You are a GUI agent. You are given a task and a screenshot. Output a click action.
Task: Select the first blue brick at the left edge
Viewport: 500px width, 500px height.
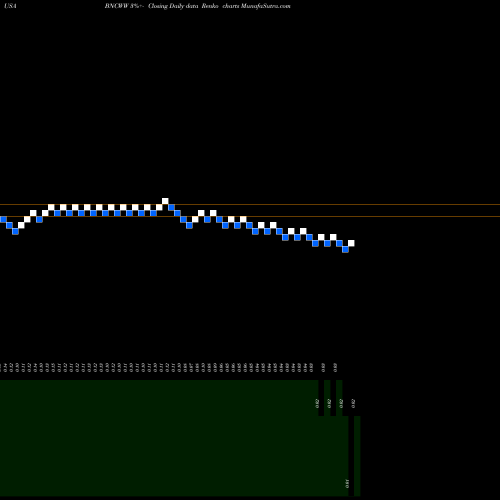3,219
